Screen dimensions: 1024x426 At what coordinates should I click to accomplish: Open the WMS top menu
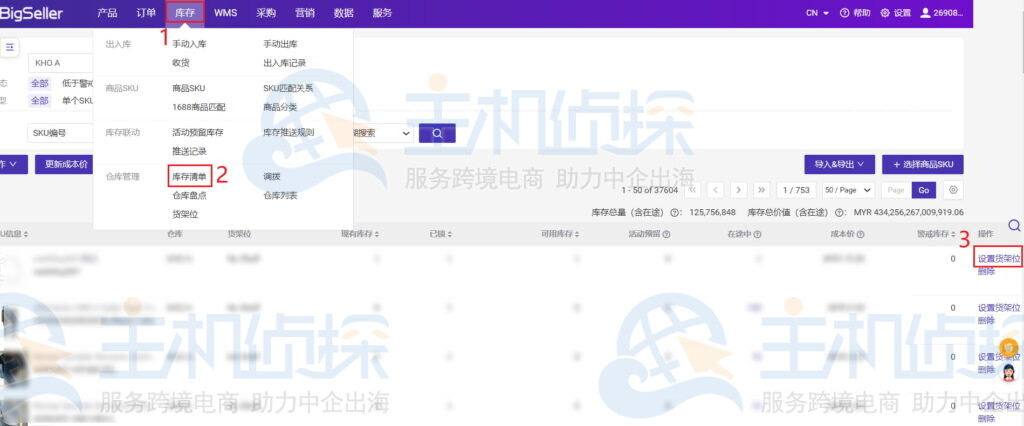pyautogui.click(x=225, y=13)
